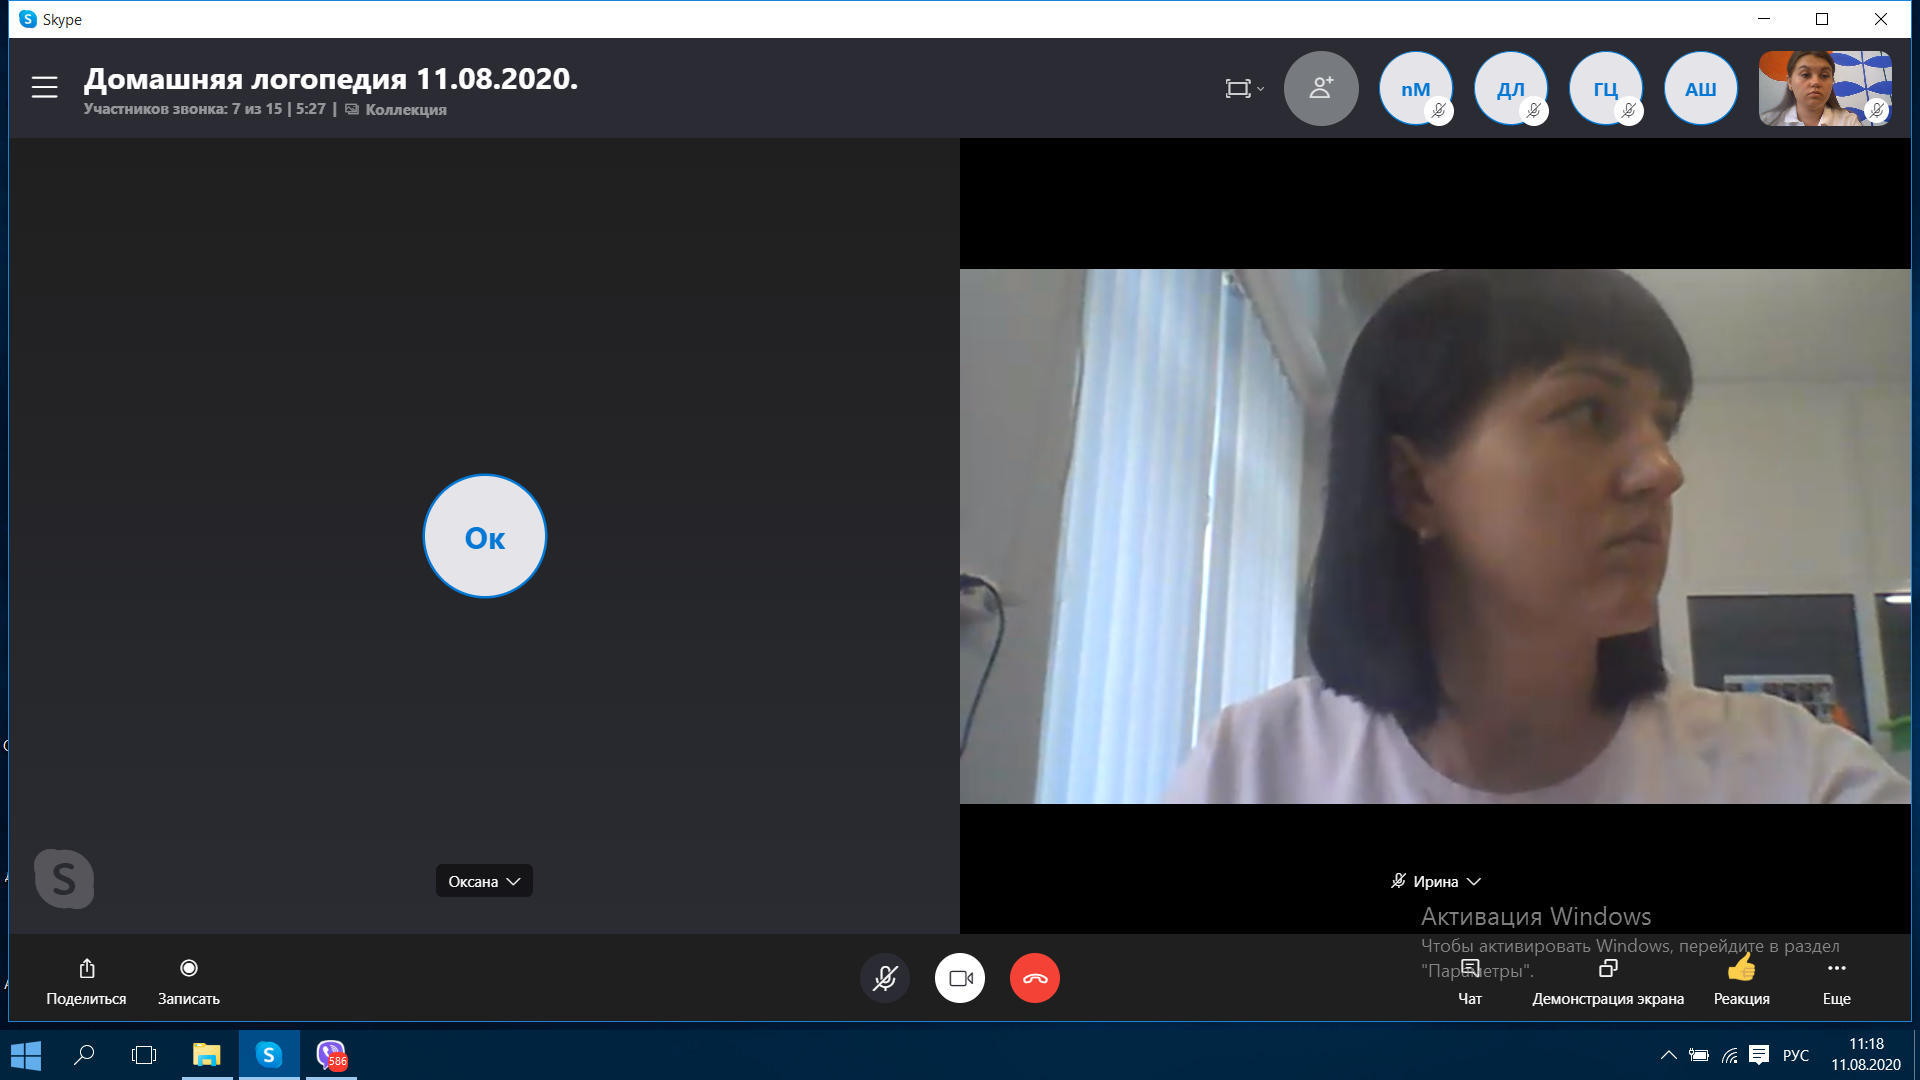Open the Реакция thumbs-up menu
The height and width of the screenshot is (1080, 1920).
tap(1741, 981)
